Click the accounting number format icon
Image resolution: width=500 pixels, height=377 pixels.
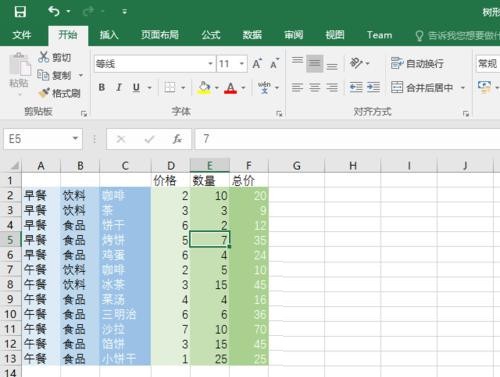(484, 87)
